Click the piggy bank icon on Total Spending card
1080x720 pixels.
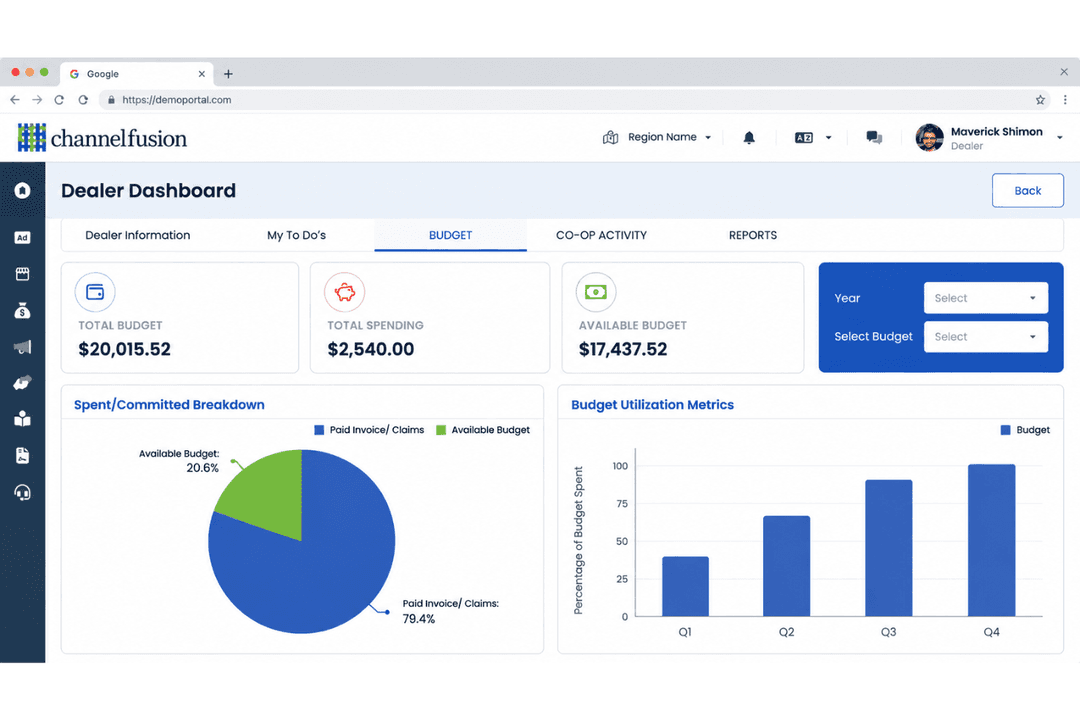point(344,292)
